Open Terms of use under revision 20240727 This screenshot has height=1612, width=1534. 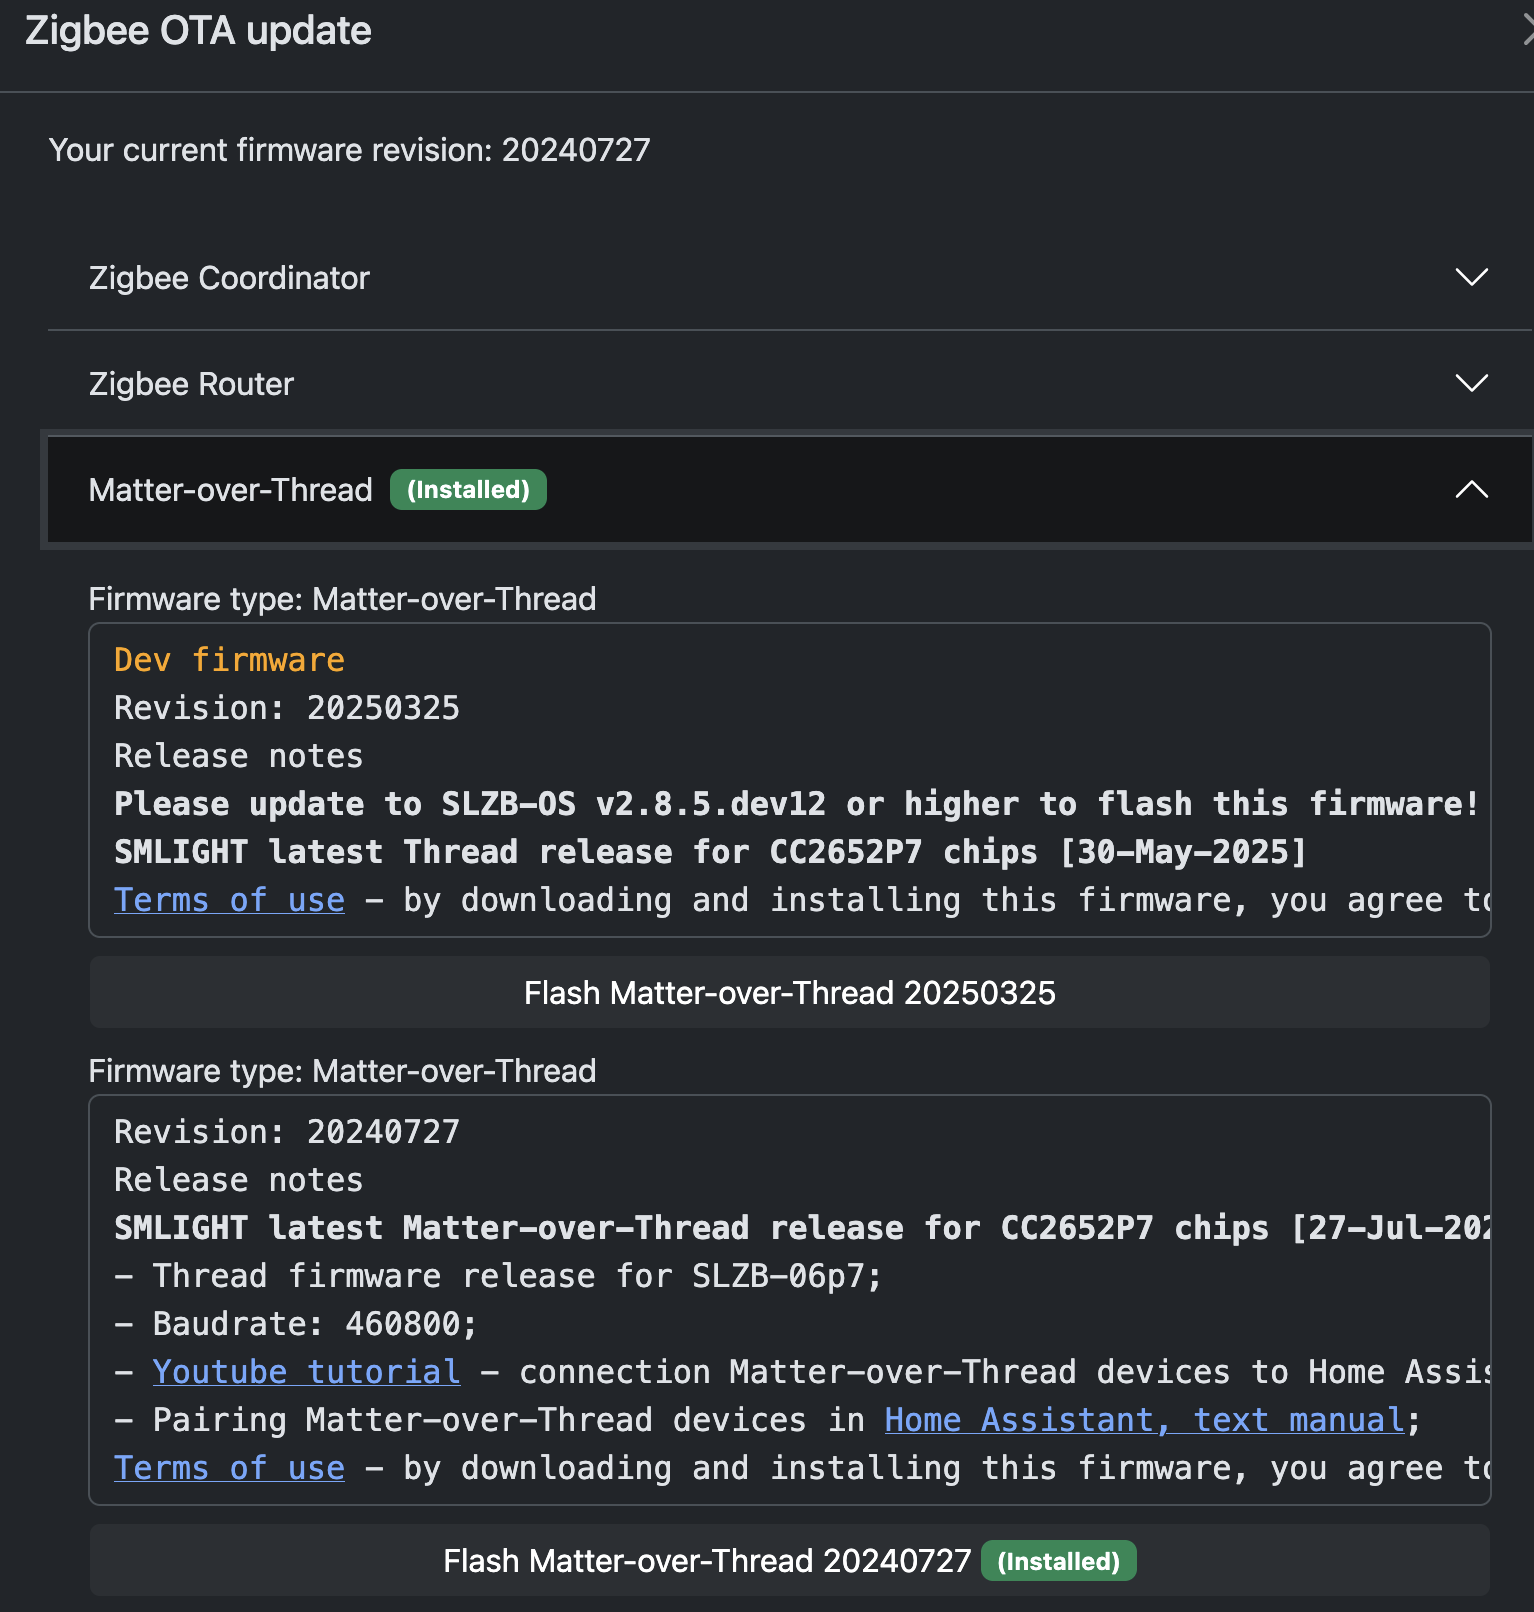(229, 1468)
